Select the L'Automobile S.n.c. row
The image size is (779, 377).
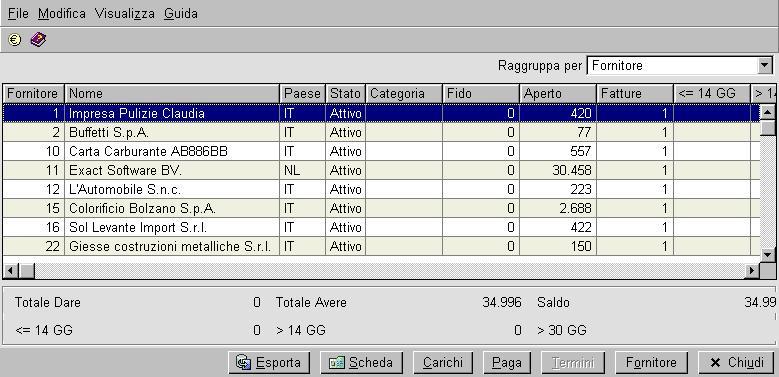(x=382, y=189)
